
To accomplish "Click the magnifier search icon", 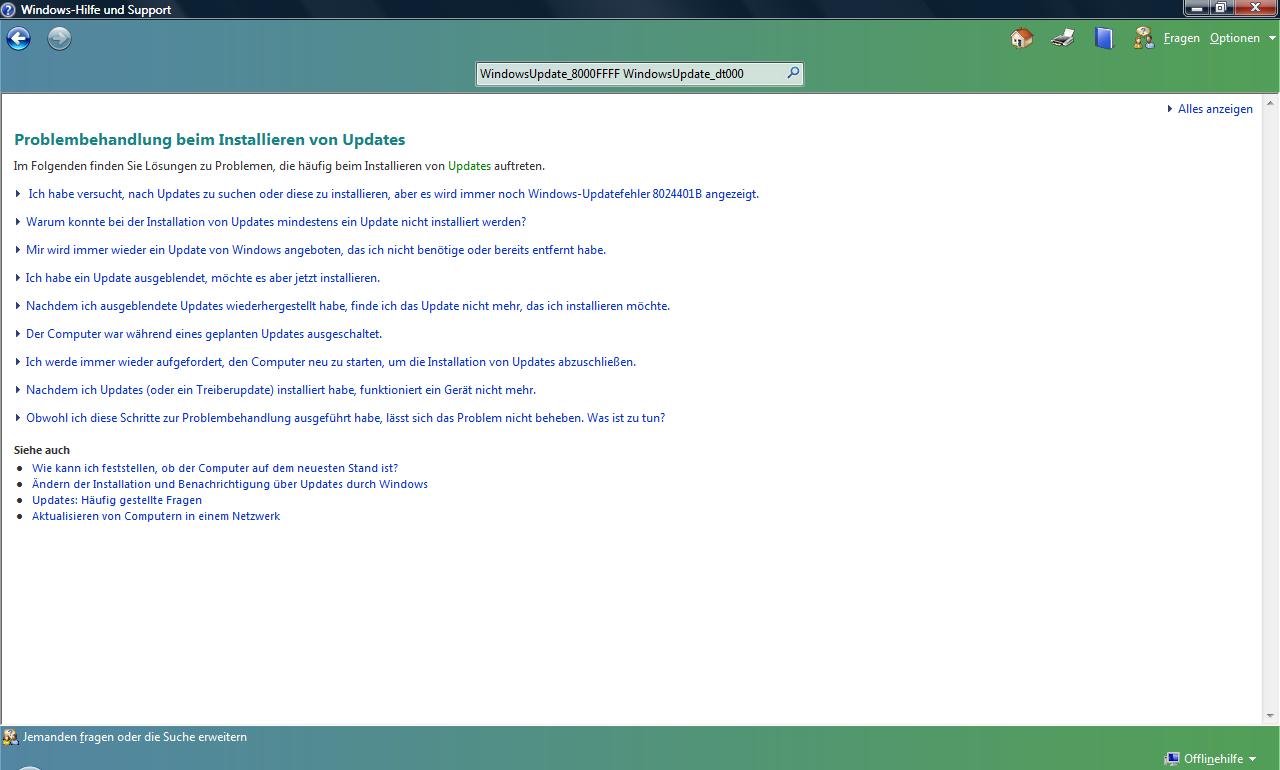I will [792, 73].
